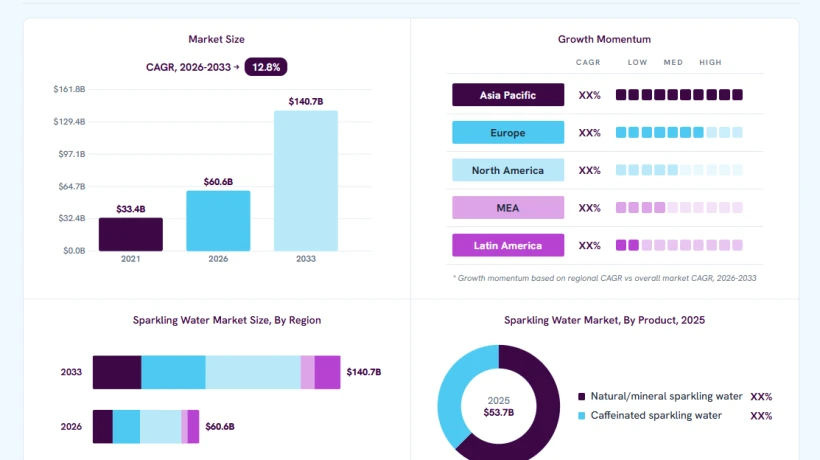Click the XX% value in Europe row
820x460 pixels.
pyautogui.click(x=589, y=133)
